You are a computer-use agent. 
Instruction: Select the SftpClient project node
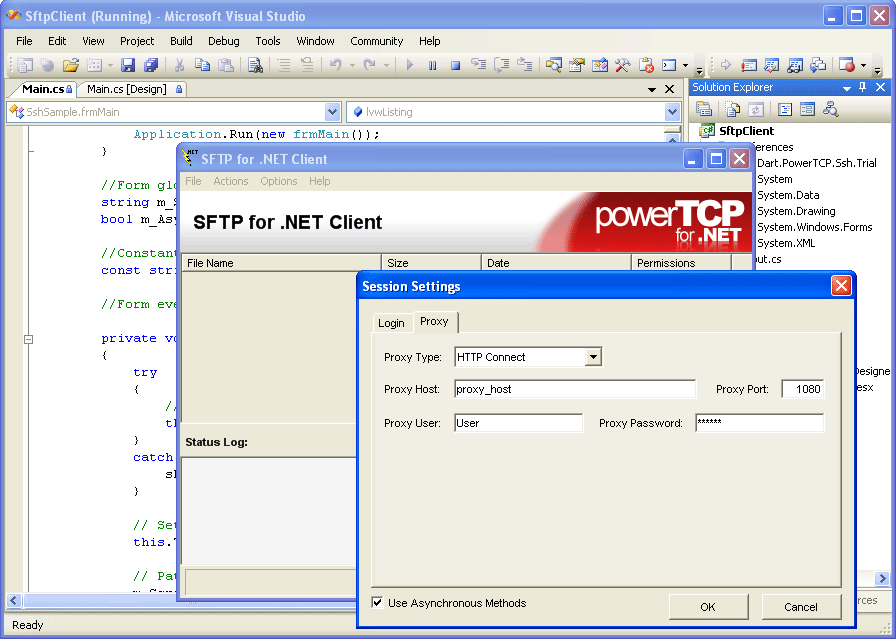(x=746, y=131)
